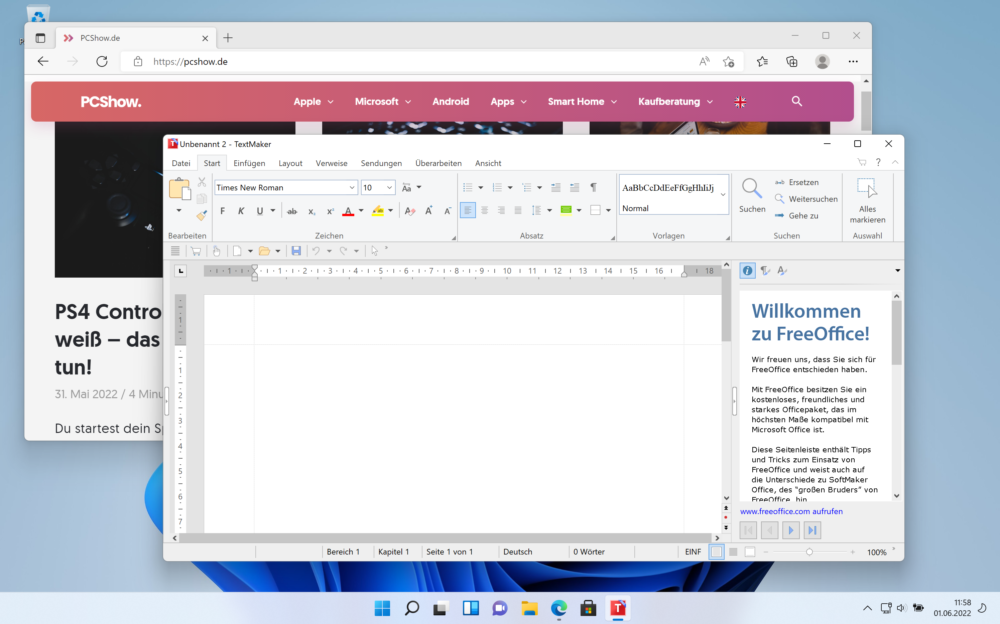Apply strikethrough formatting

(292, 211)
